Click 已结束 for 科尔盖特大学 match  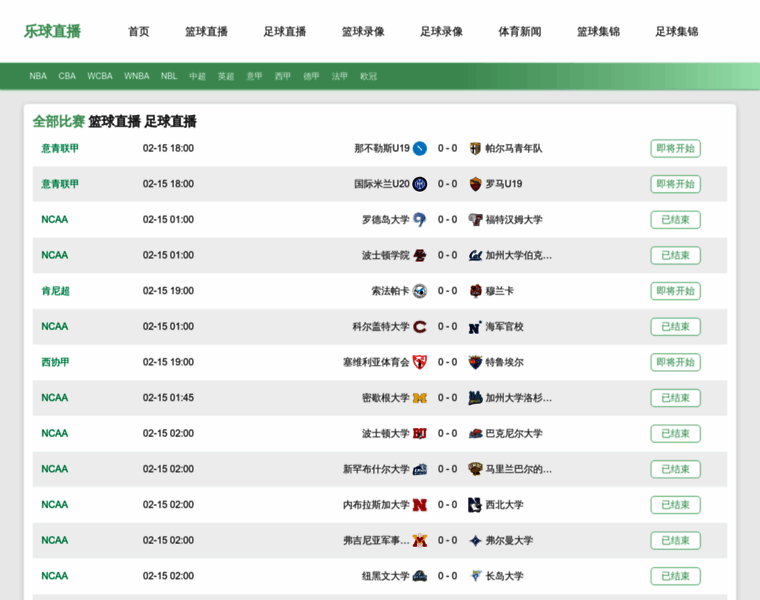[675, 327]
